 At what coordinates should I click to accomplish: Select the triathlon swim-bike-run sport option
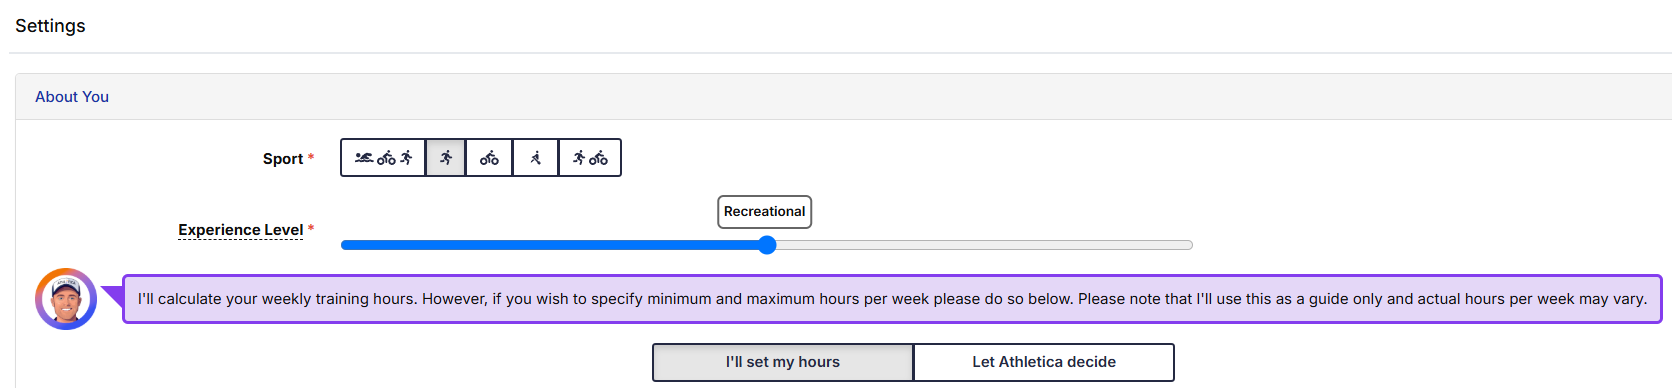coord(383,158)
